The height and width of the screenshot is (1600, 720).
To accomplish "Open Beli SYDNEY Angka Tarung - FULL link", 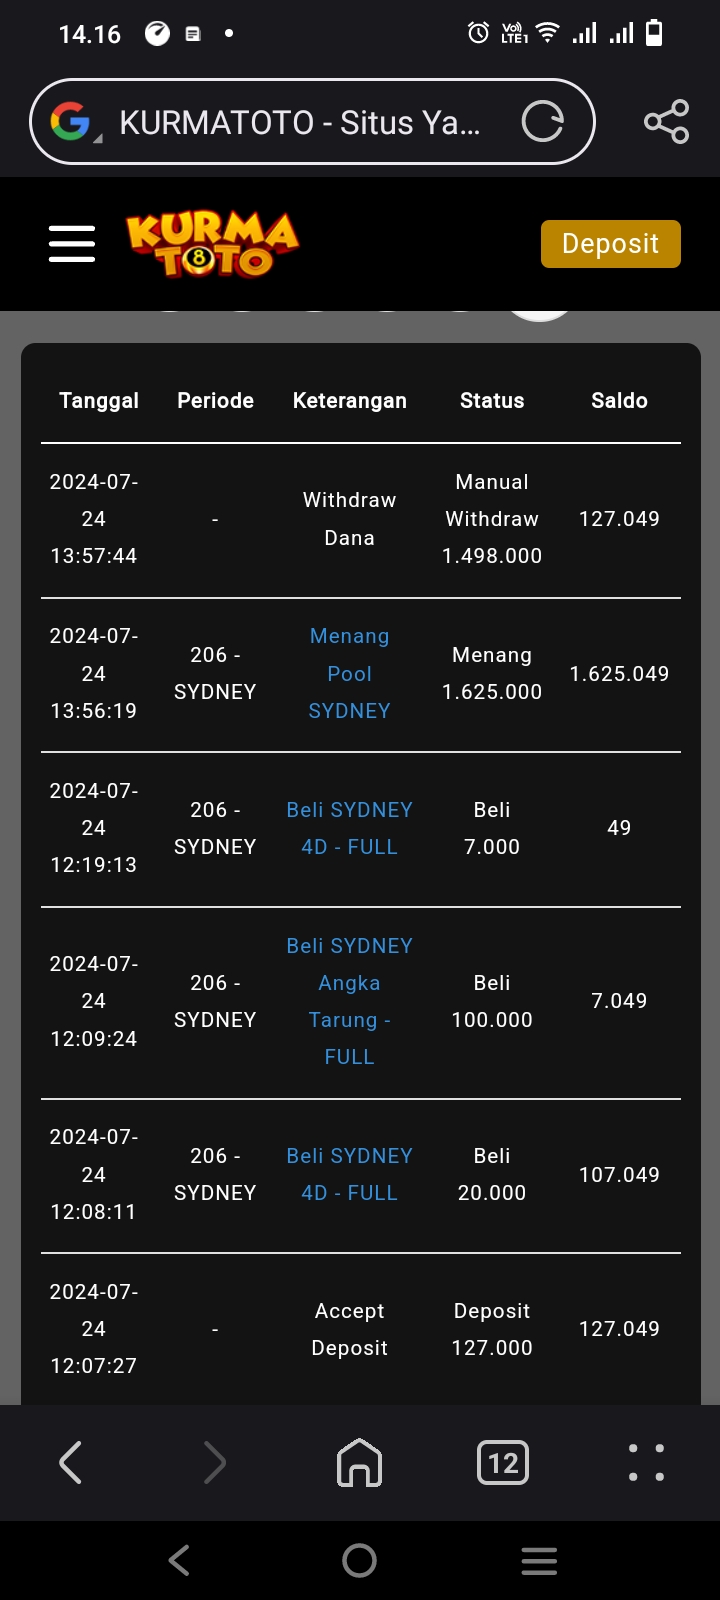I will 349,1001.
